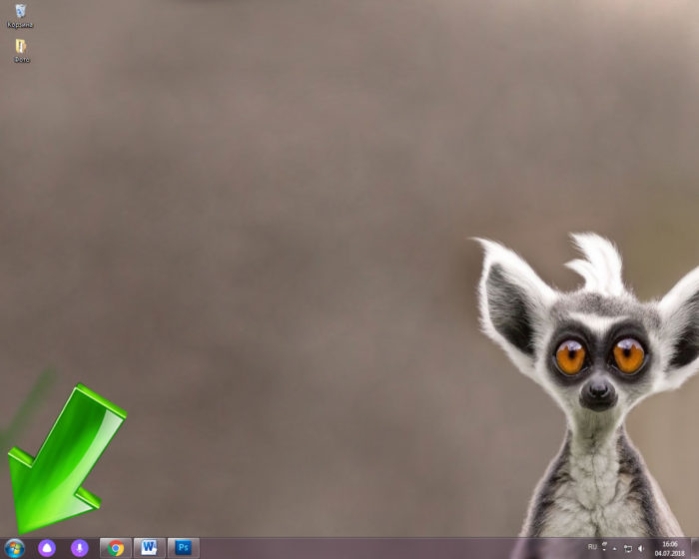Open the language bar options icon
Image resolution: width=699 pixels, height=559 pixels.
point(604,547)
